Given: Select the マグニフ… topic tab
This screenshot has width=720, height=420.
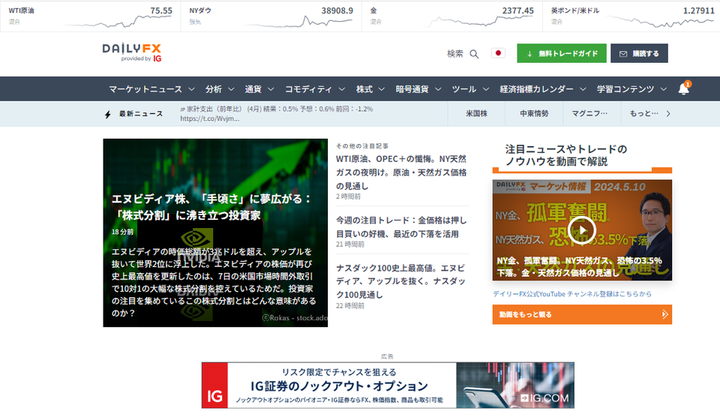Looking at the screenshot, I should click(x=590, y=113).
